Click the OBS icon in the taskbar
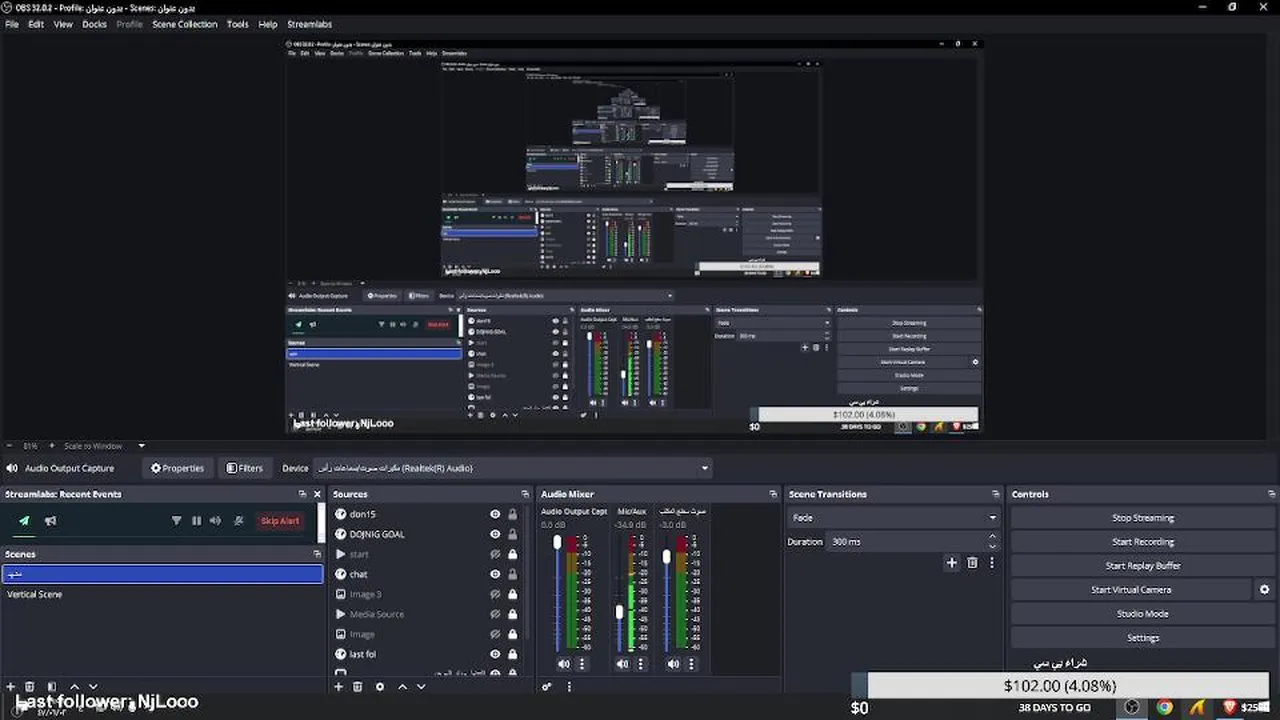 click(1132, 707)
